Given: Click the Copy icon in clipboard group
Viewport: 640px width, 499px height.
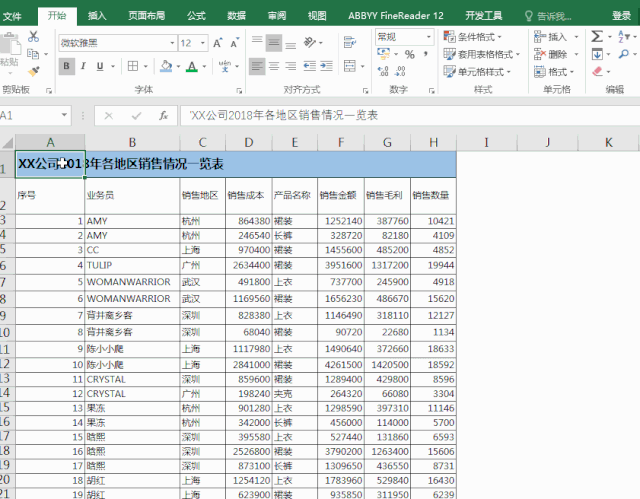Looking at the screenshot, I should pyautogui.click(x=33, y=54).
